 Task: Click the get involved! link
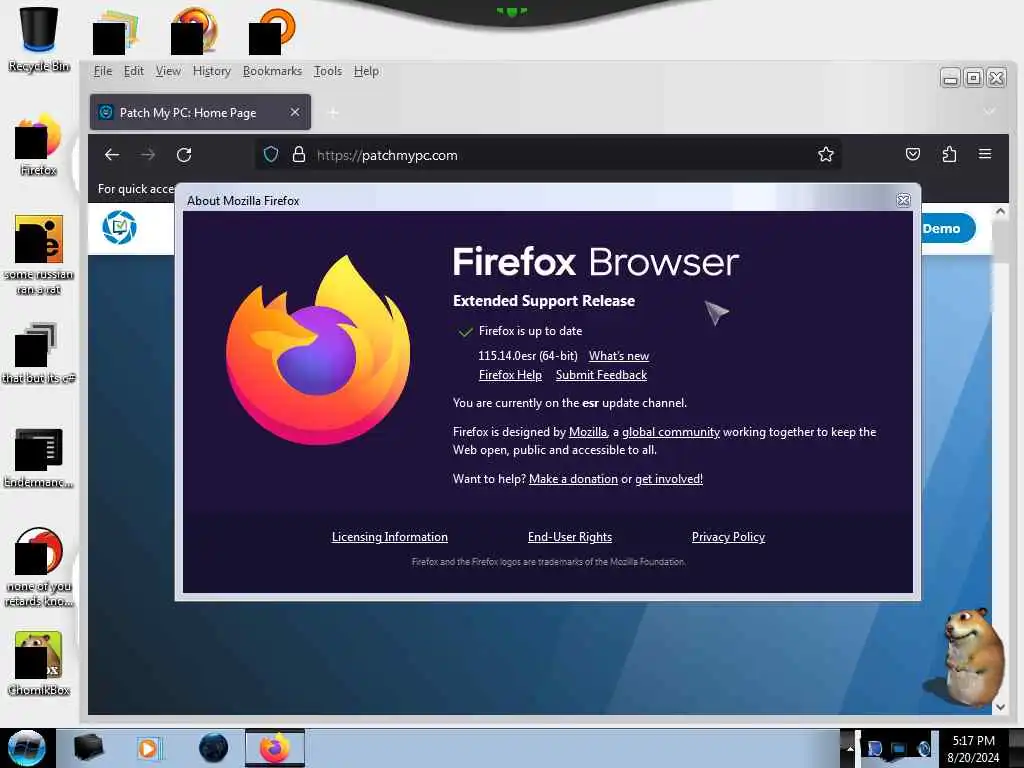point(669,479)
